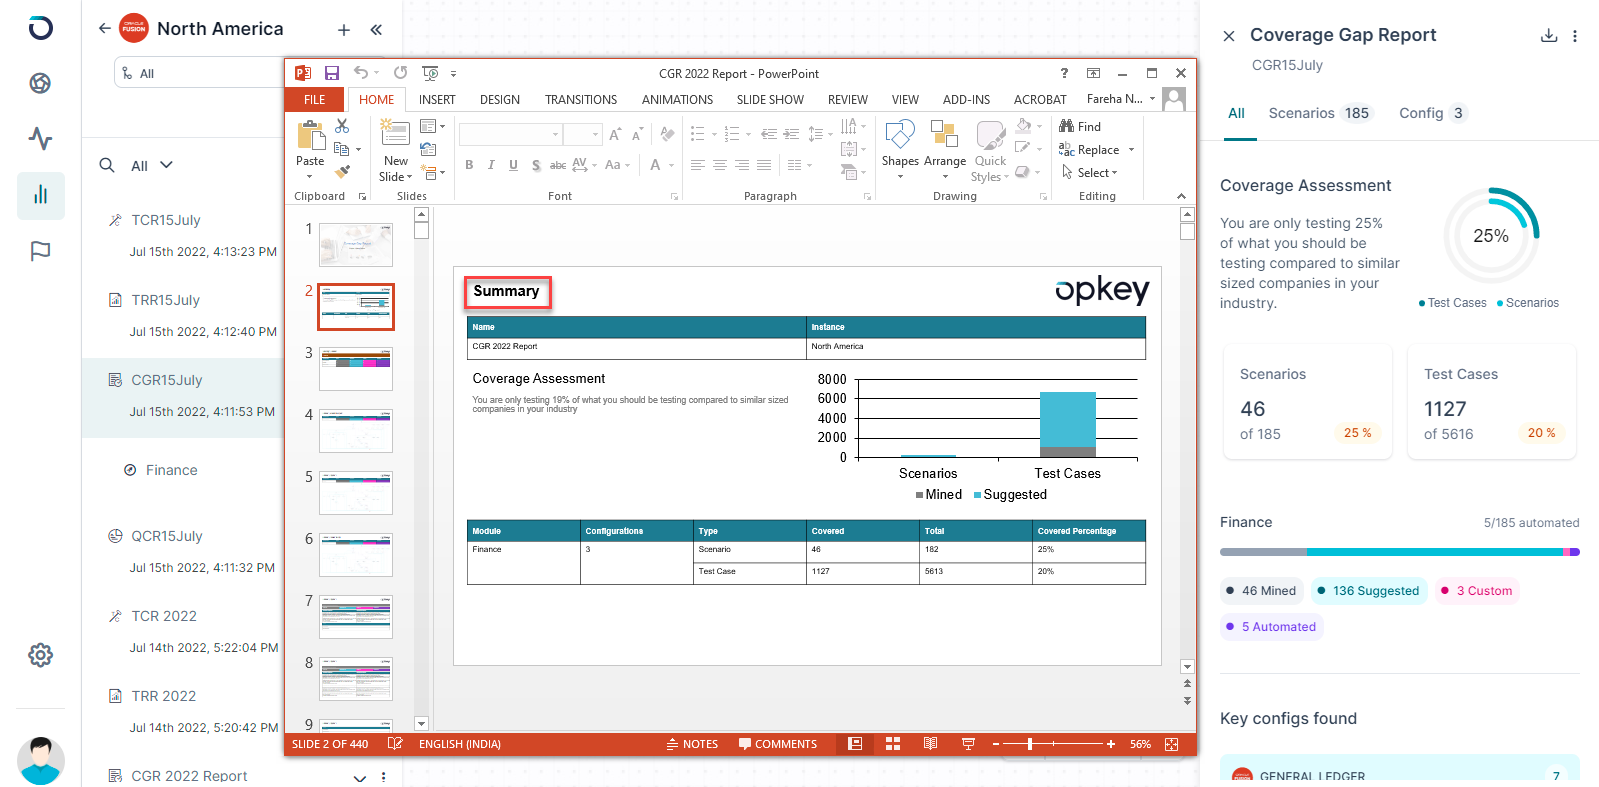Click the plus icon next to North America

[343, 30]
